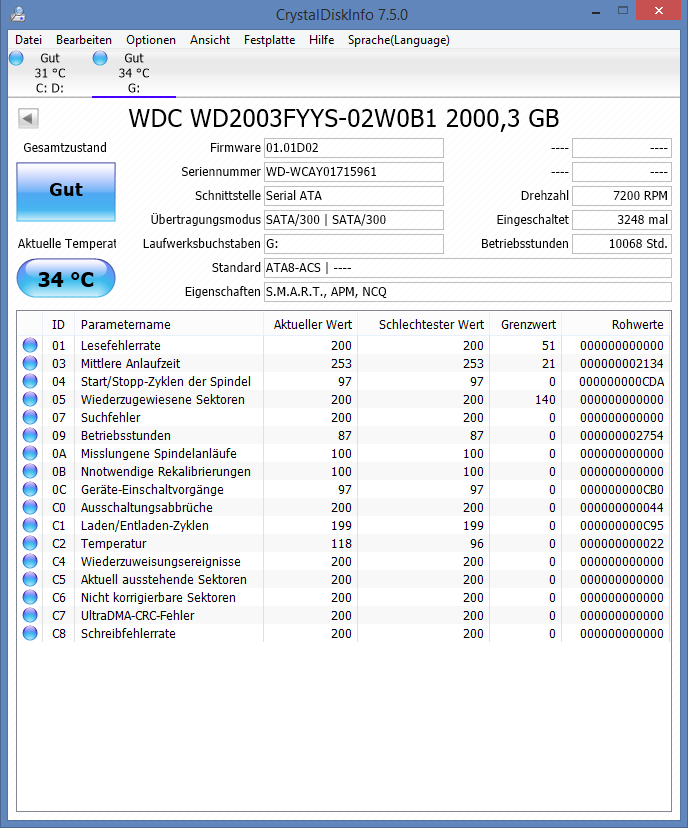Click the blue status orb above C: D:
This screenshot has height=828, width=688.
click(16, 58)
